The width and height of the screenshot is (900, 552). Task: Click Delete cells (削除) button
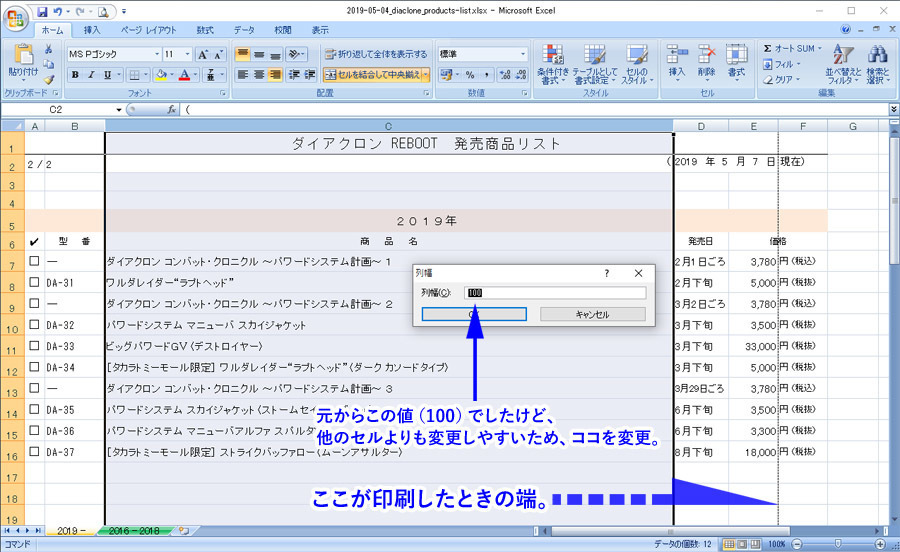[707, 62]
